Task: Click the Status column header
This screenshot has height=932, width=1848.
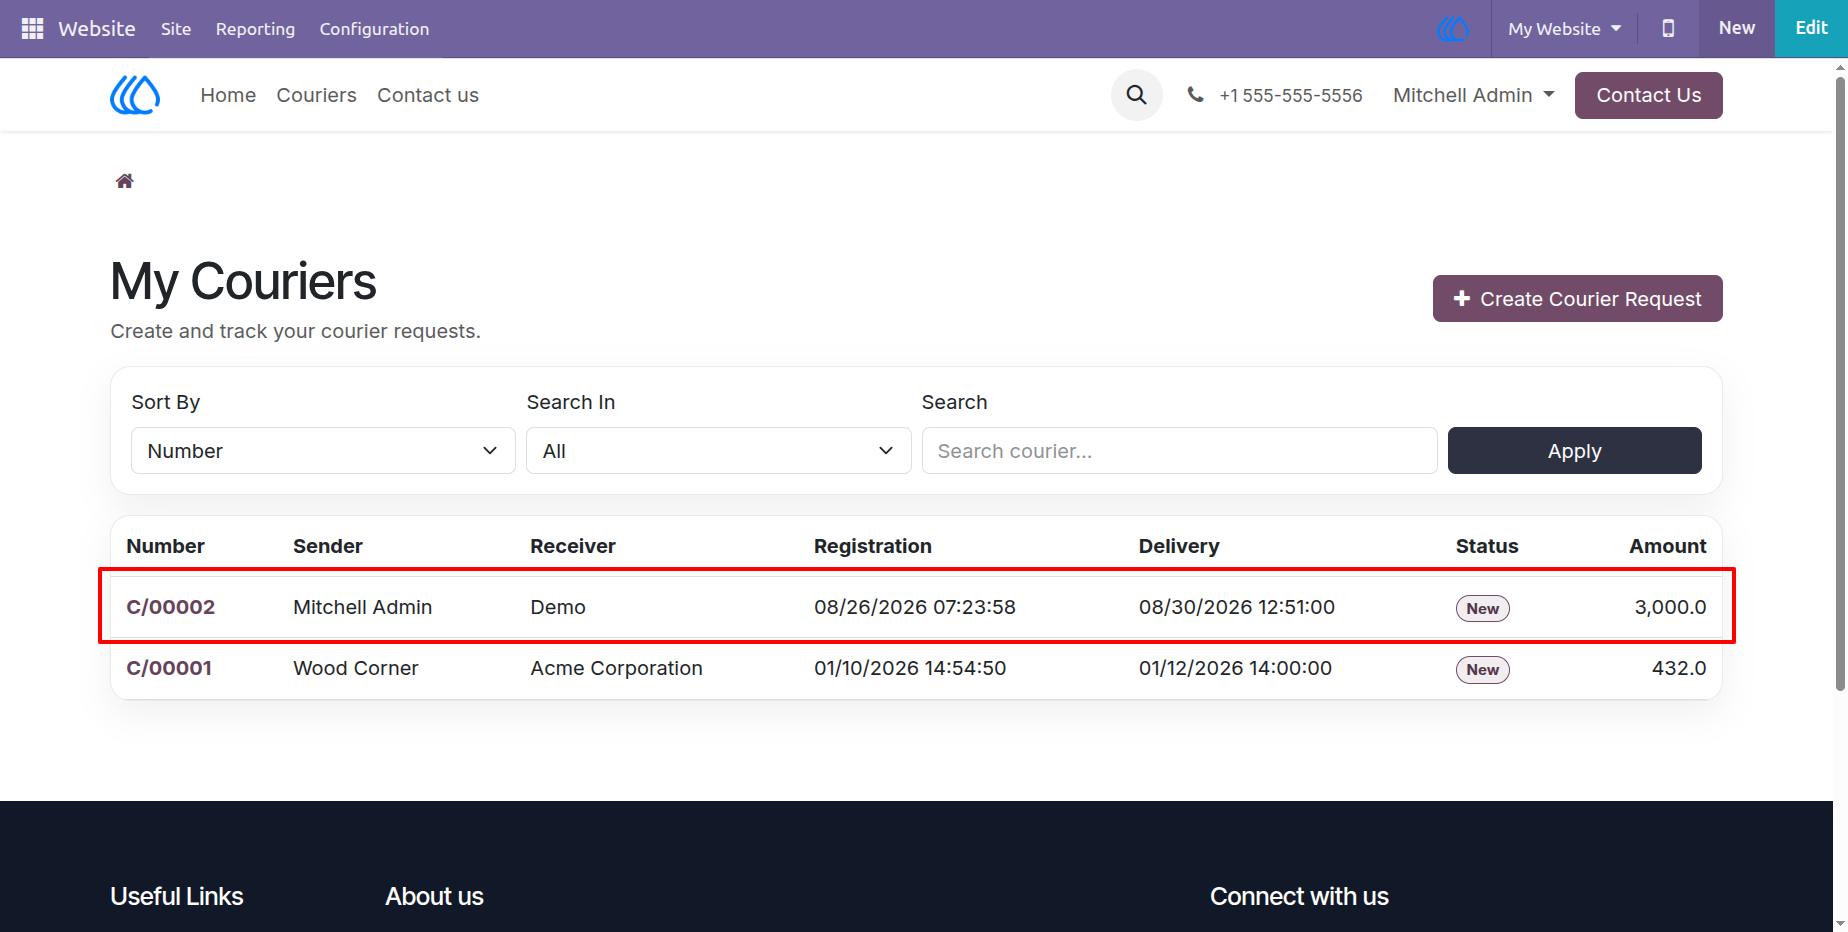Action: coord(1486,546)
